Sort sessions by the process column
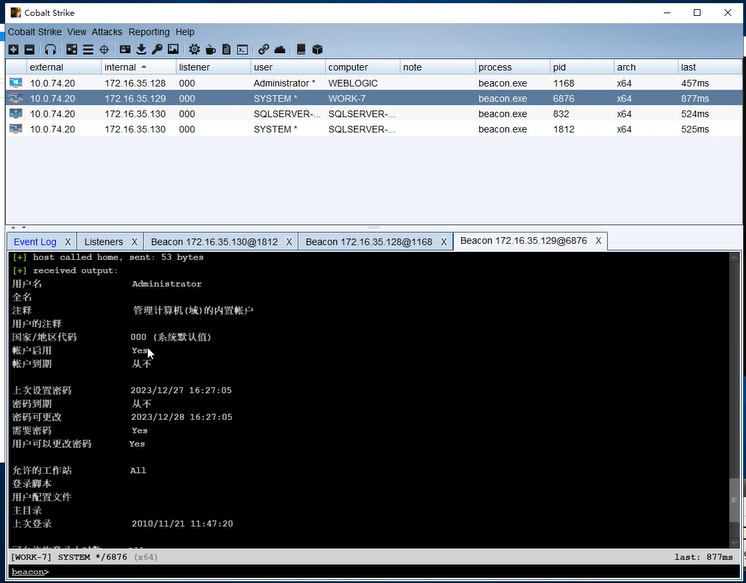Image resolution: width=746 pixels, height=583 pixels. pos(512,67)
